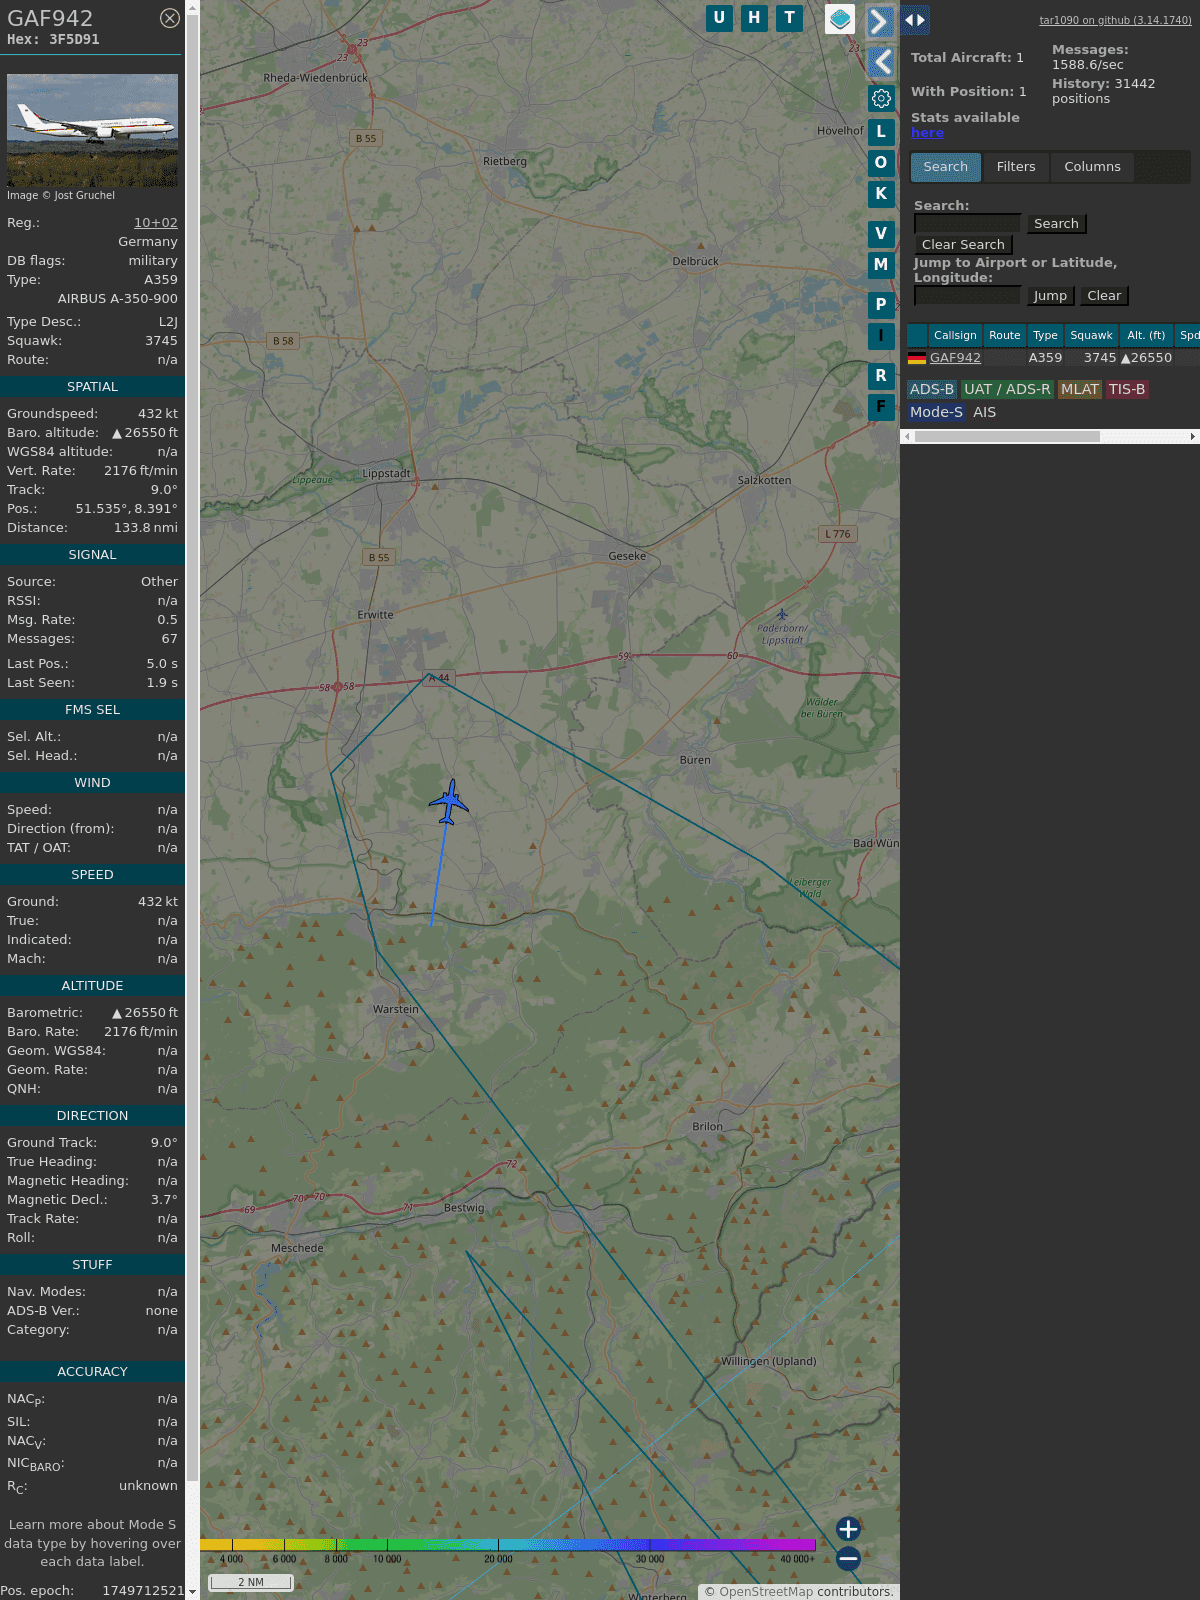The width and height of the screenshot is (1200, 1600).
Task: Click the Paderborn/Lippstadt airport icon
Action: click(782, 615)
